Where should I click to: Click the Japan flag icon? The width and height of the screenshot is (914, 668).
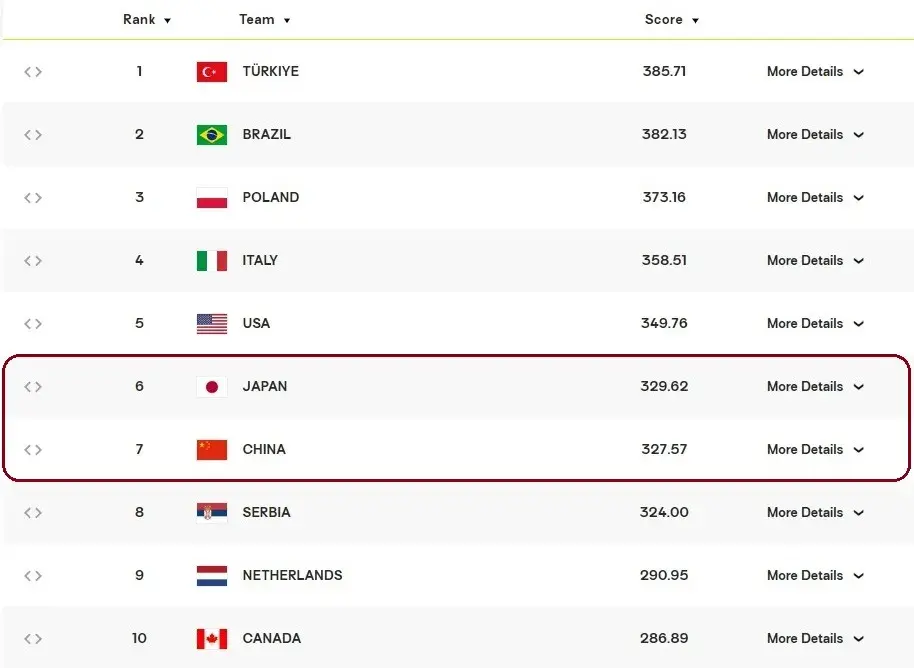212,386
